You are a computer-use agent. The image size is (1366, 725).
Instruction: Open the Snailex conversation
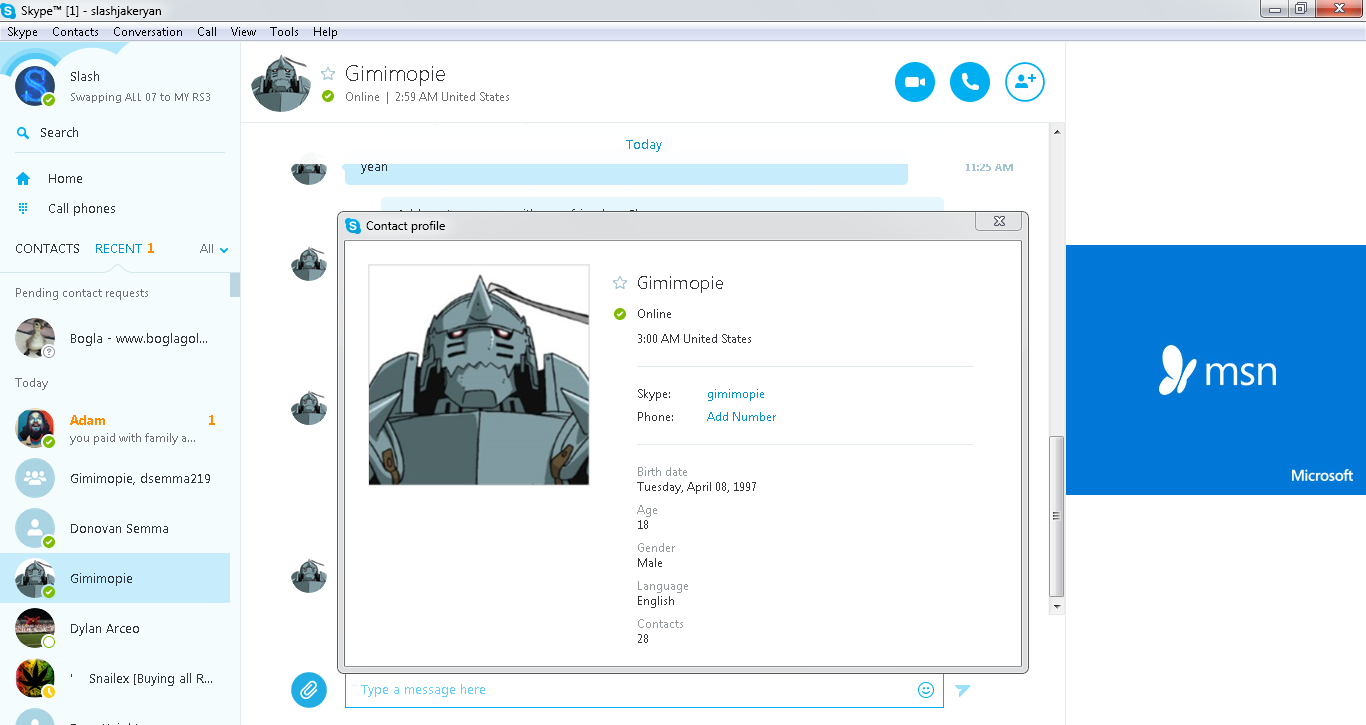[115, 678]
